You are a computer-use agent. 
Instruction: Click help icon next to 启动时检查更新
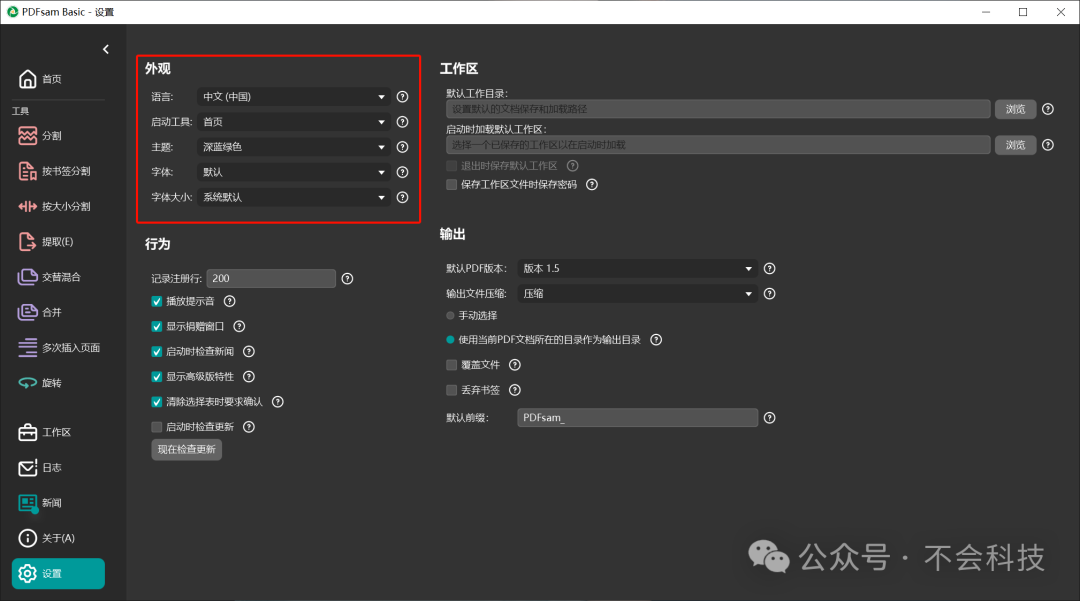tap(249, 427)
